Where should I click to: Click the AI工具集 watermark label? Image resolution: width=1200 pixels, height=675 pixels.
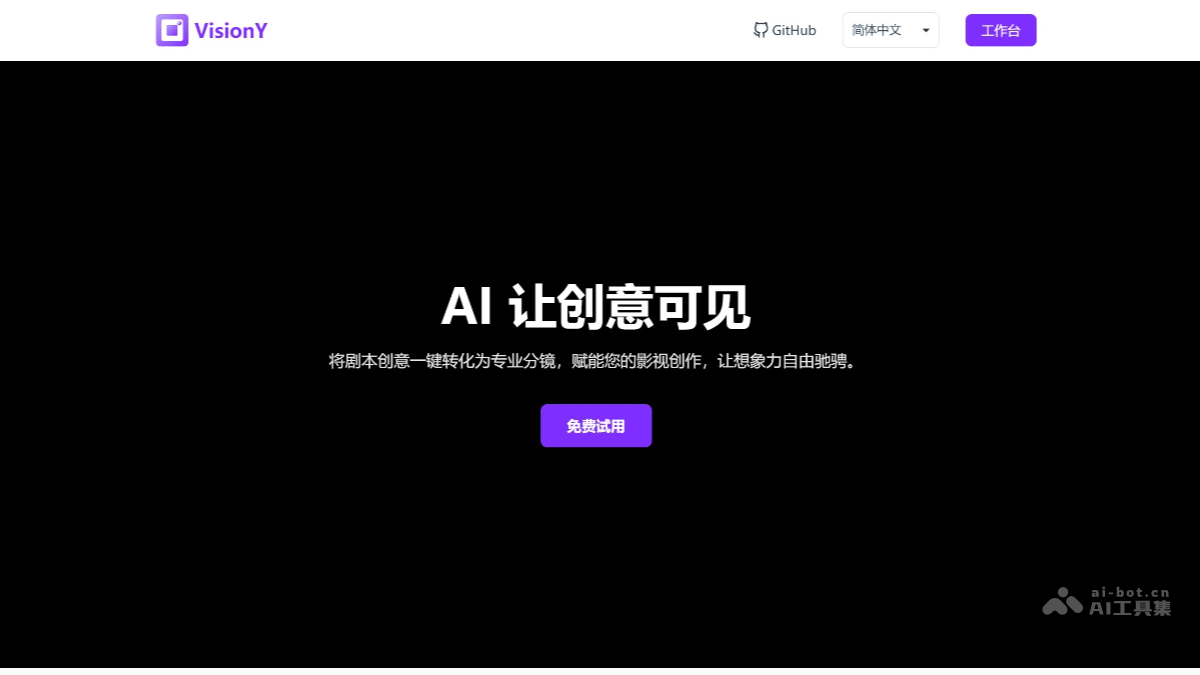[1129, 608]
